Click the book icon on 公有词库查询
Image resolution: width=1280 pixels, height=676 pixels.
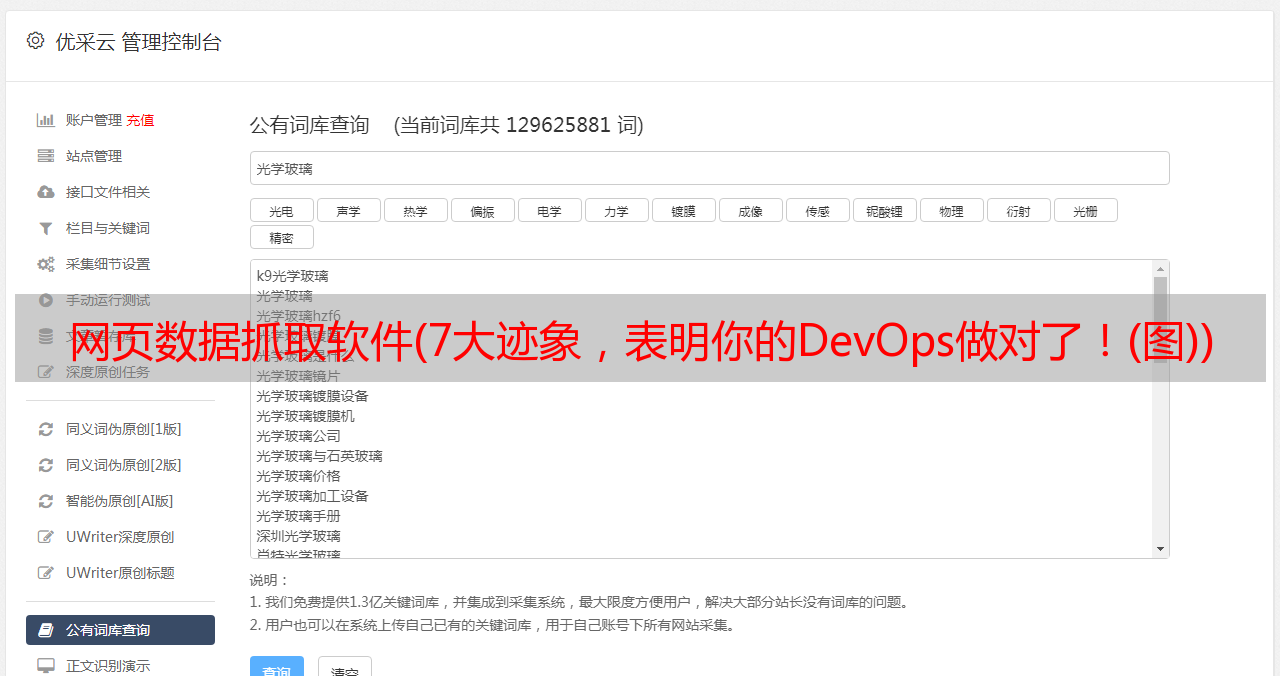(46, 630)
